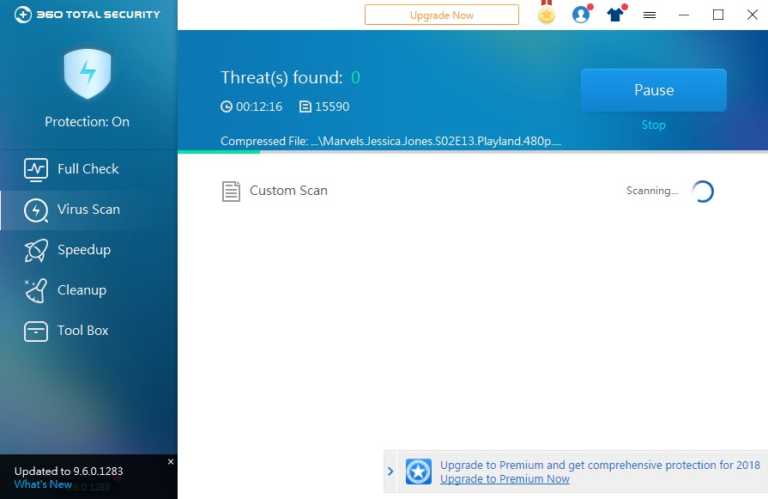
Task: Follow the Upgrade to Premium Now link
Action: point(504,480)
